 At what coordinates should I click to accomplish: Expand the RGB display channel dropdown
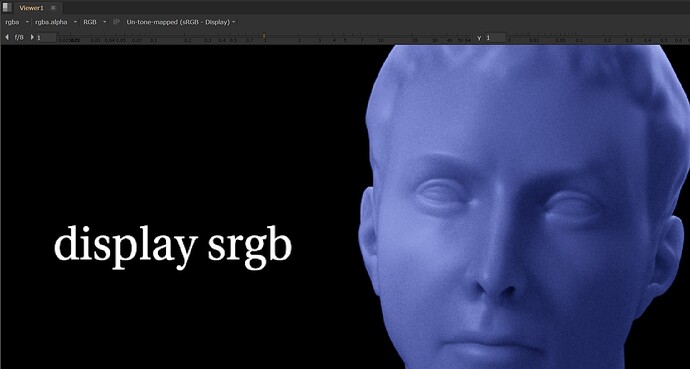pyautogui.click(x=95, y=22)
